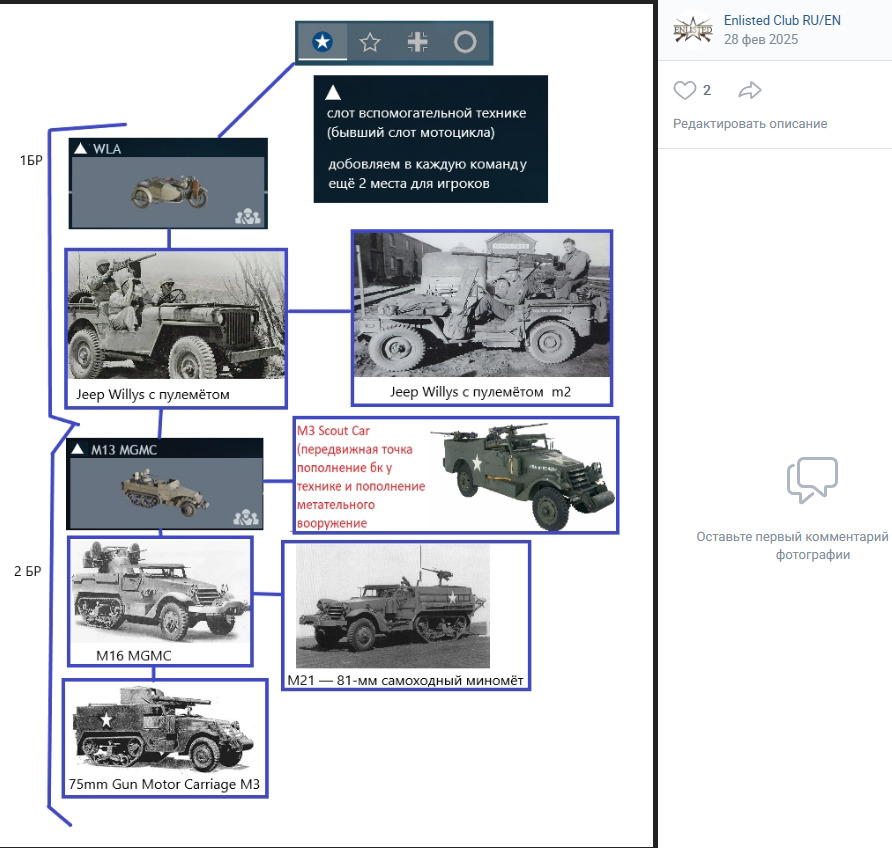Click the WLA motorcycle vehicle card
The width and height of the screenshot is (892, 848).
click(x=168, y=183)
